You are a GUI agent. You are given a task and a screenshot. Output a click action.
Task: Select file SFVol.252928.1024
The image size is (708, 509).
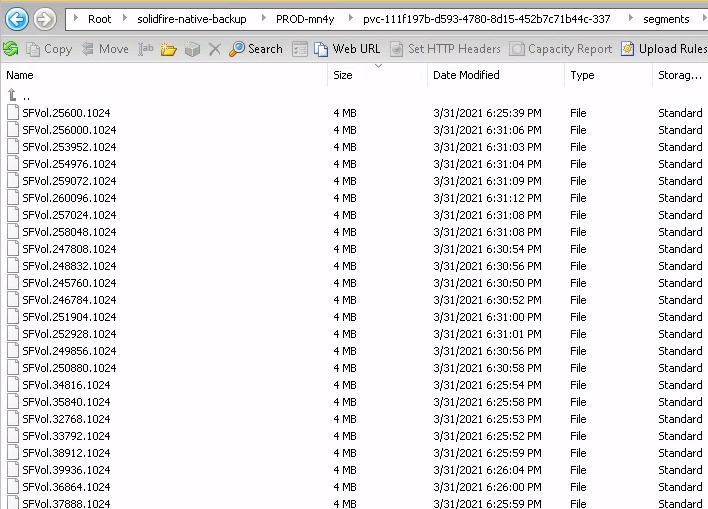[x=69, y=334]
